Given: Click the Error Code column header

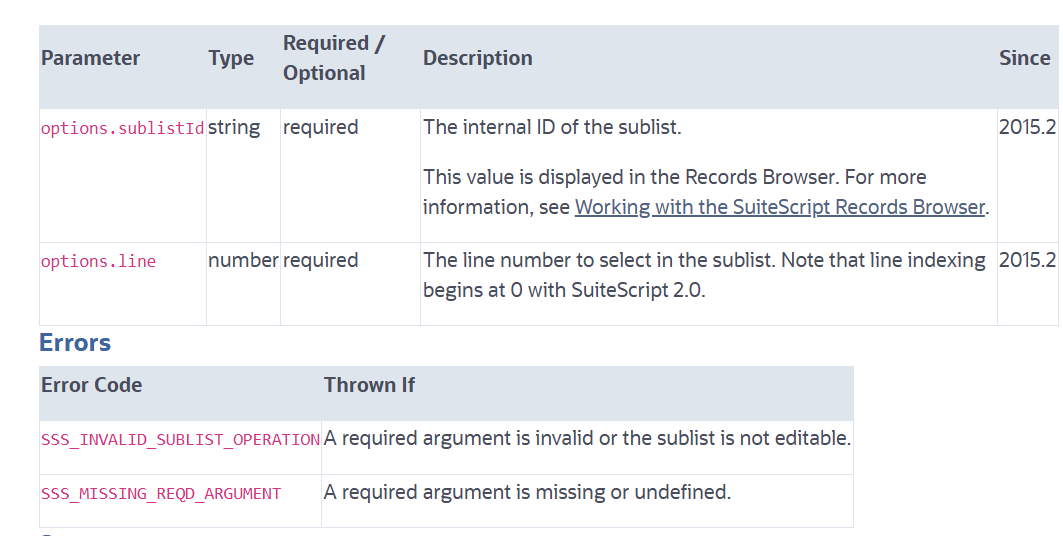Looking at the screenshot, I should click(91, 385).
